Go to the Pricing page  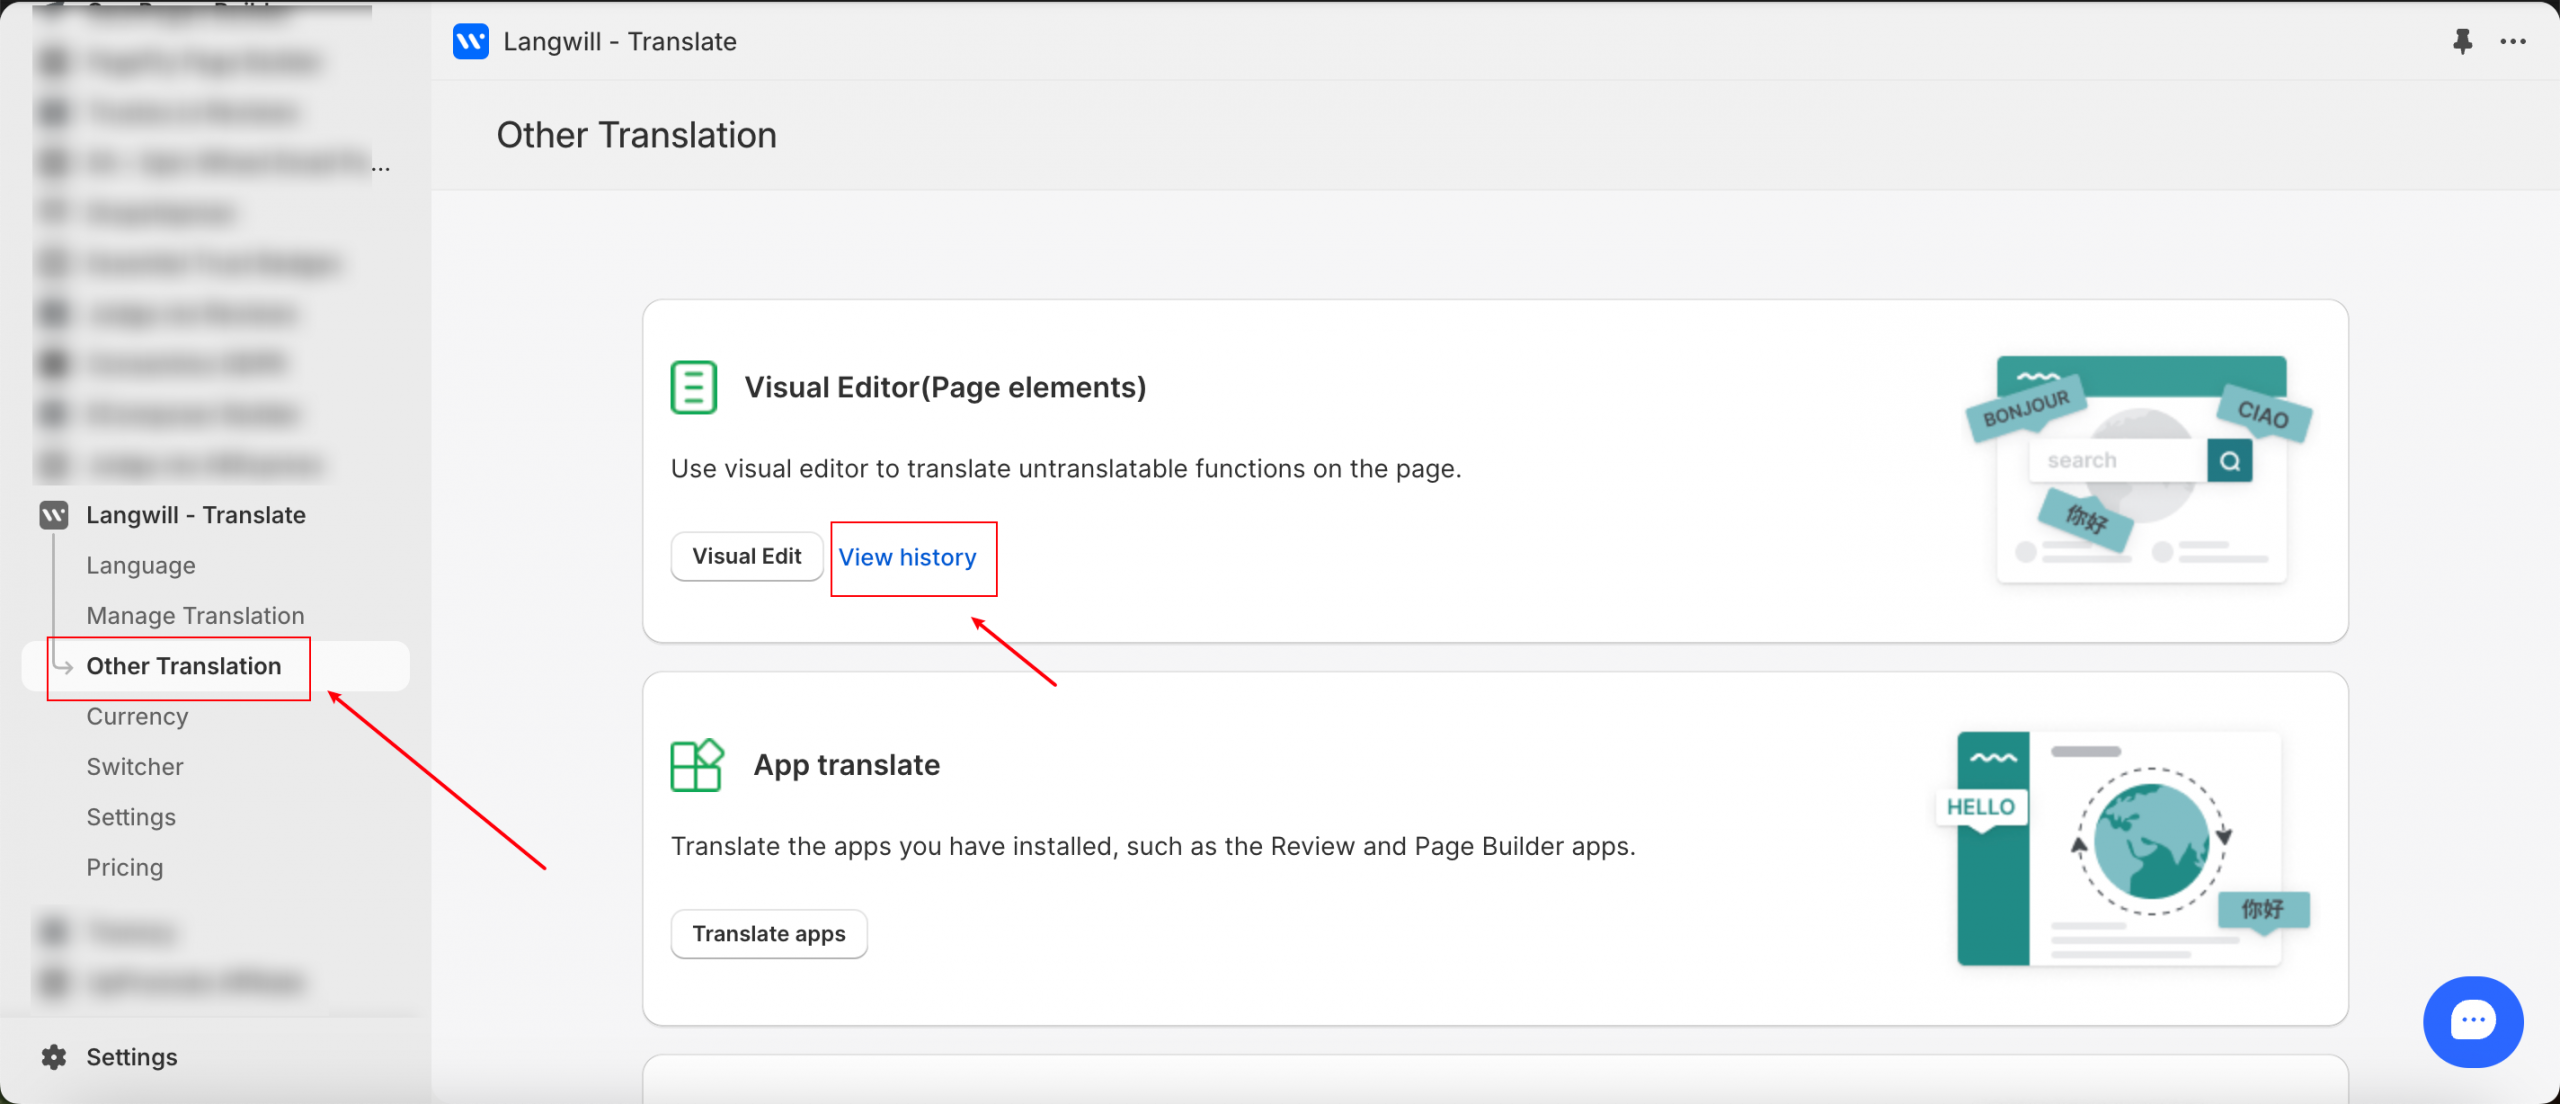(x=124, y=867)
